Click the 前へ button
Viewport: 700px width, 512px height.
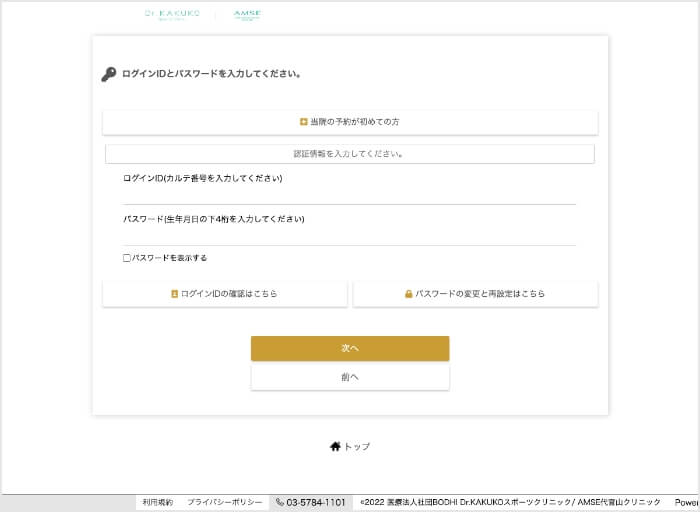pyautogui.click(x=350, y=378)
